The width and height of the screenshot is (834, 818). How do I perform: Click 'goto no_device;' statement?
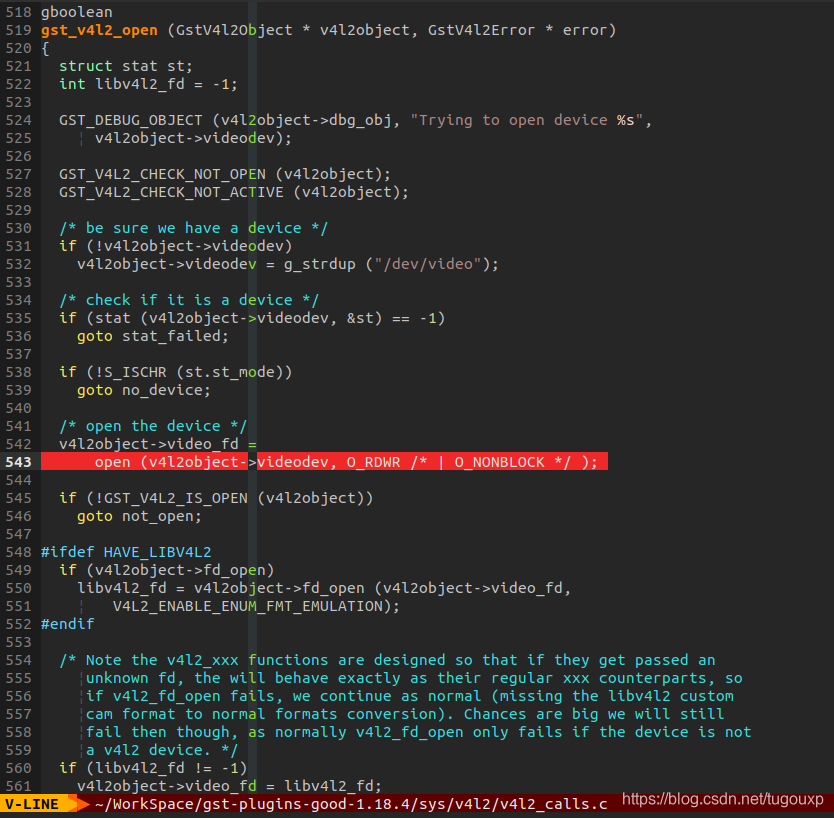click(x=144, y=390)
